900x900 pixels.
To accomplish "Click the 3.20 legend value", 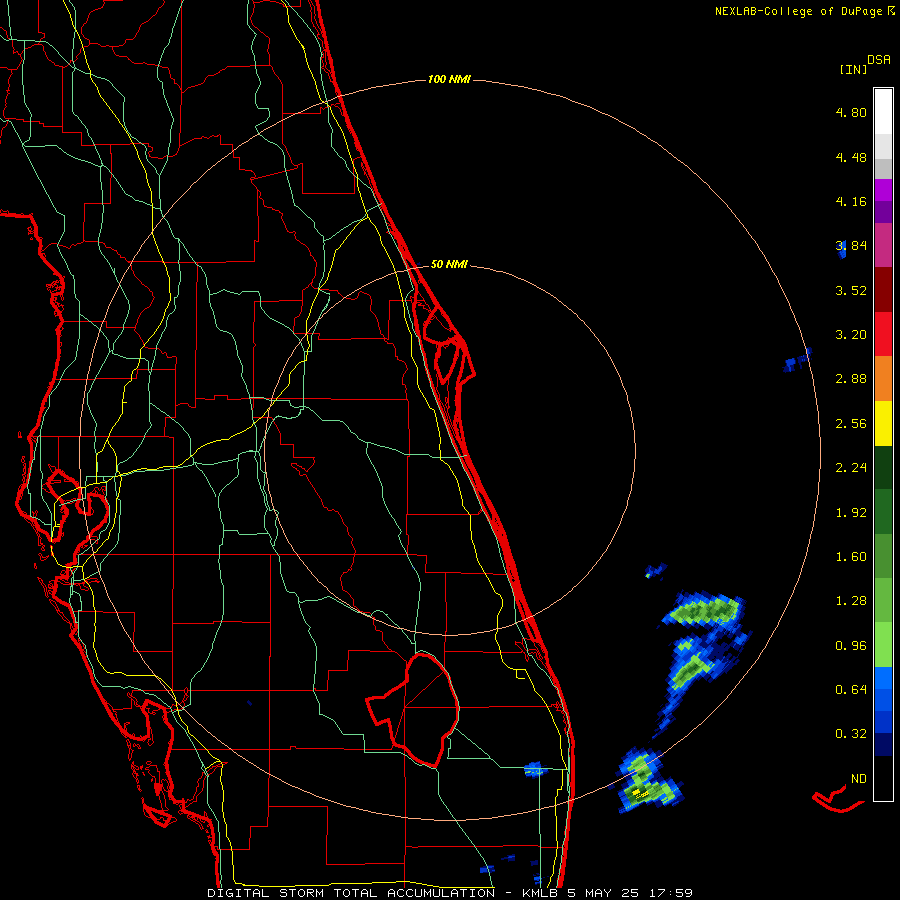I will pyautogui.click(x=851, y=335).
